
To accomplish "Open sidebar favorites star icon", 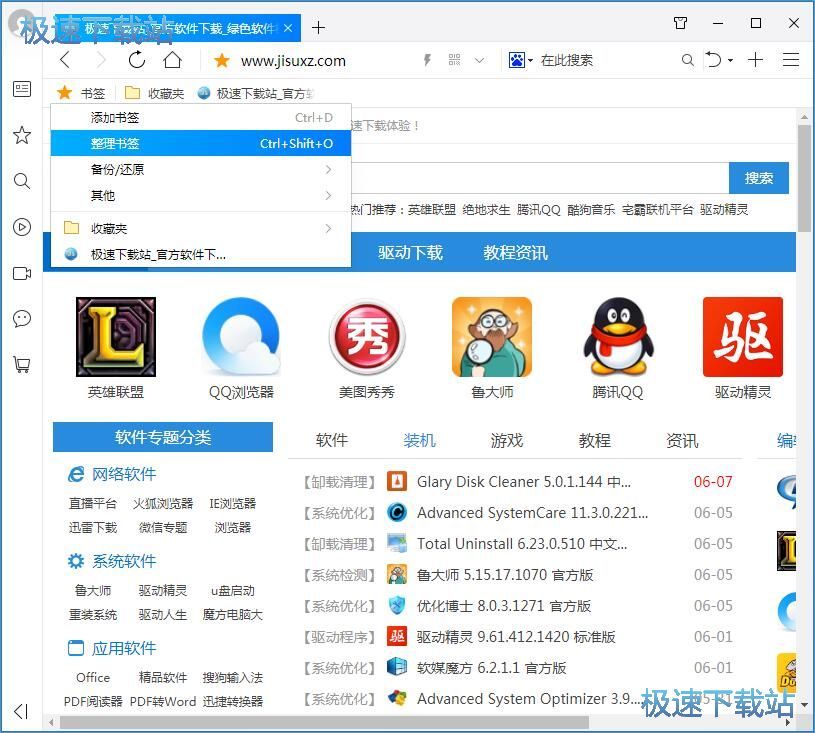I will tap(22, 135).
